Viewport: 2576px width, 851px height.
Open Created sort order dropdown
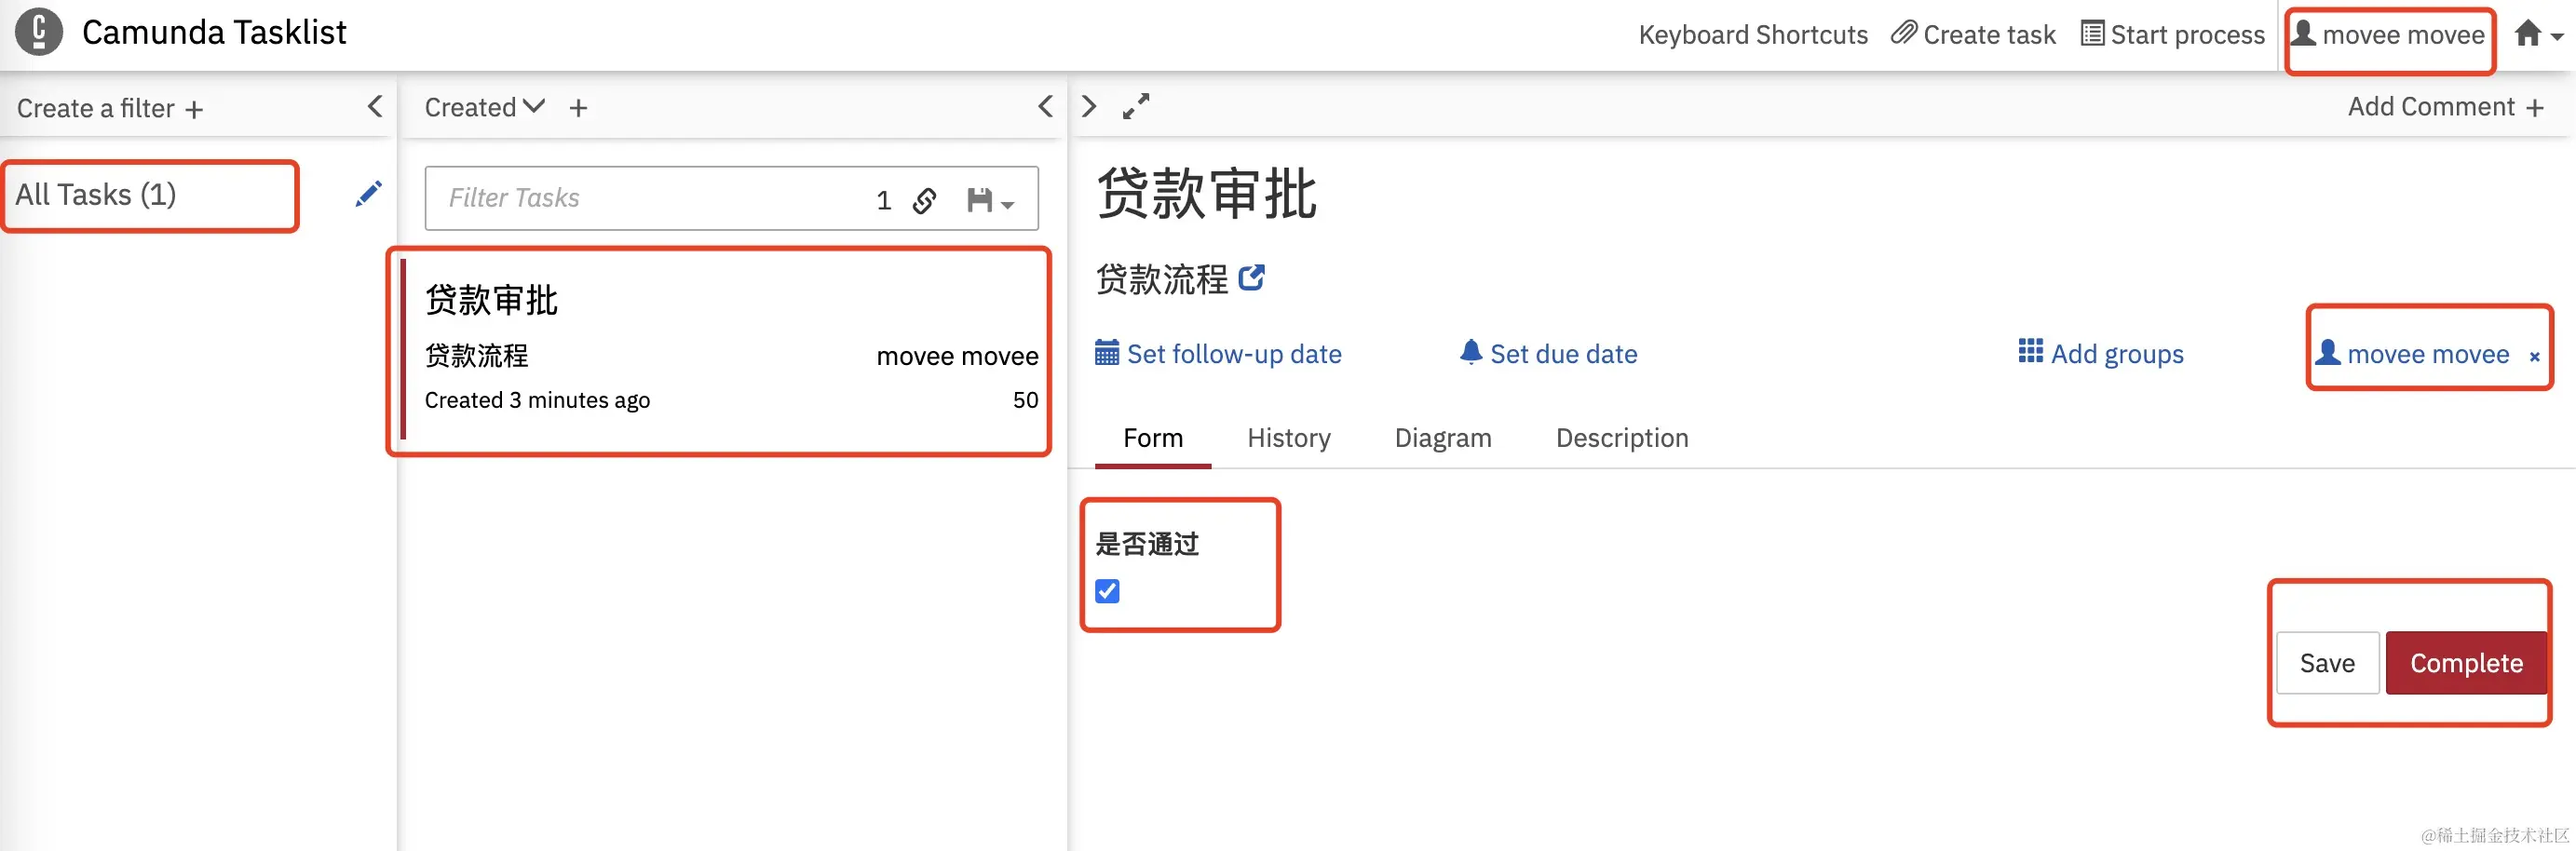click(x=484, y=107)
